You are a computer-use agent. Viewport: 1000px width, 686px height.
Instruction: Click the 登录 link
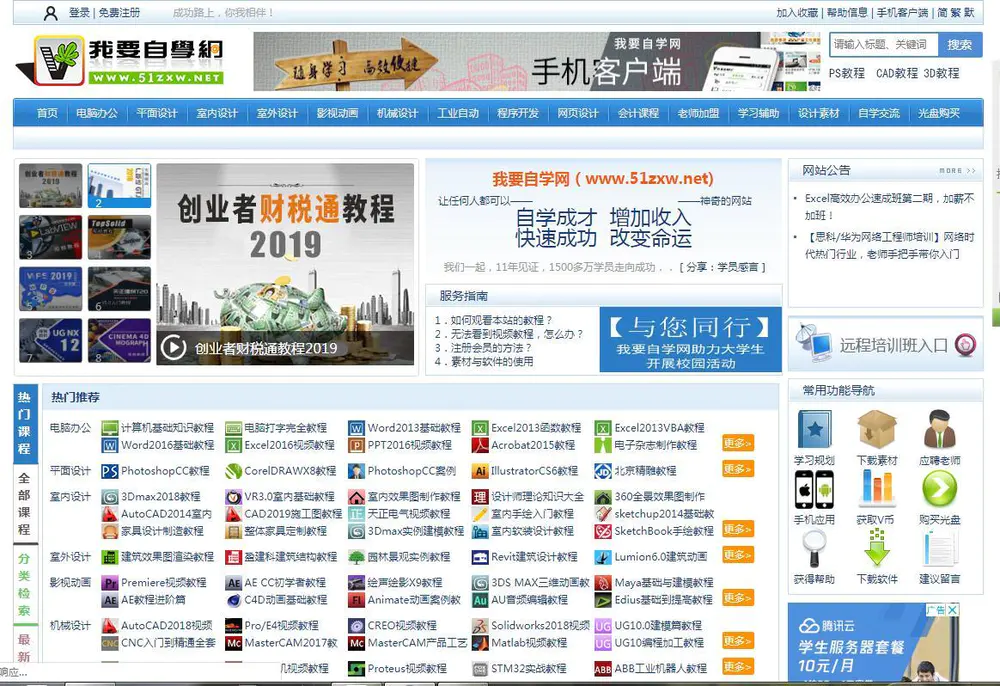(79, 12)
